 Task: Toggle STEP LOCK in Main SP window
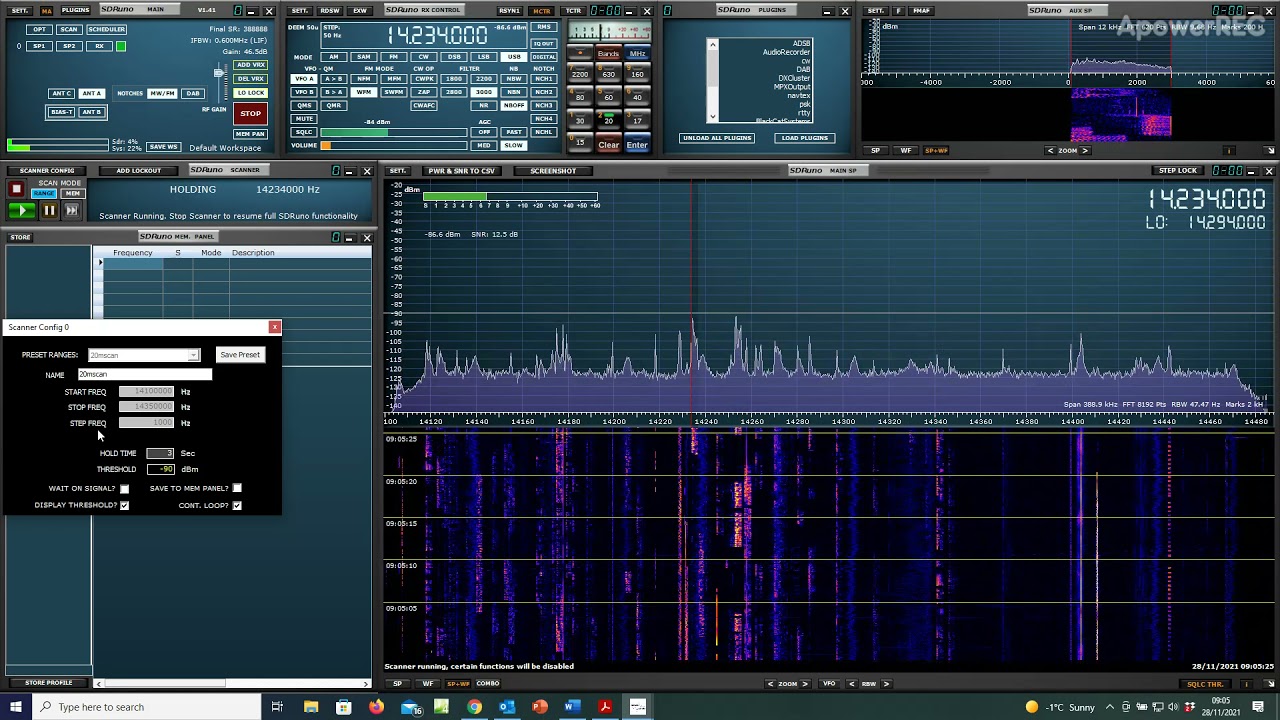(1177, 171)
